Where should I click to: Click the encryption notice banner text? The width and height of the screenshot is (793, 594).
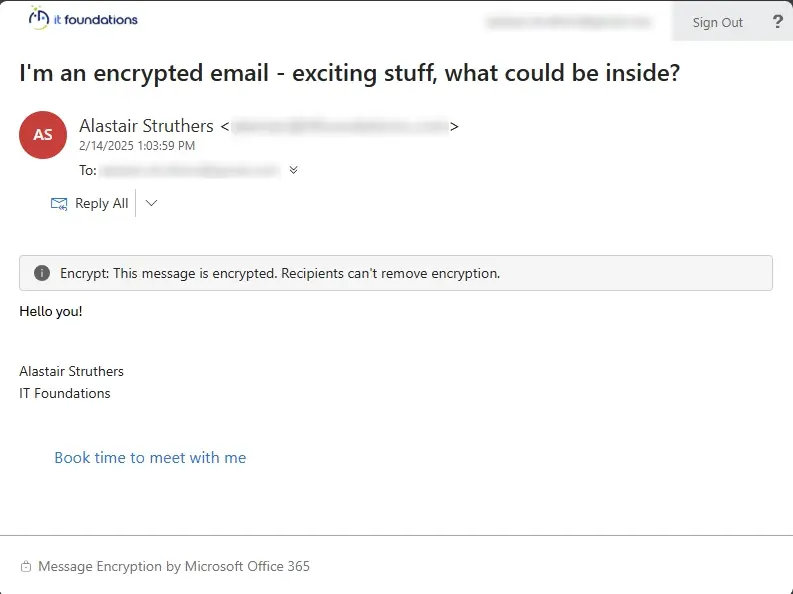280,273
